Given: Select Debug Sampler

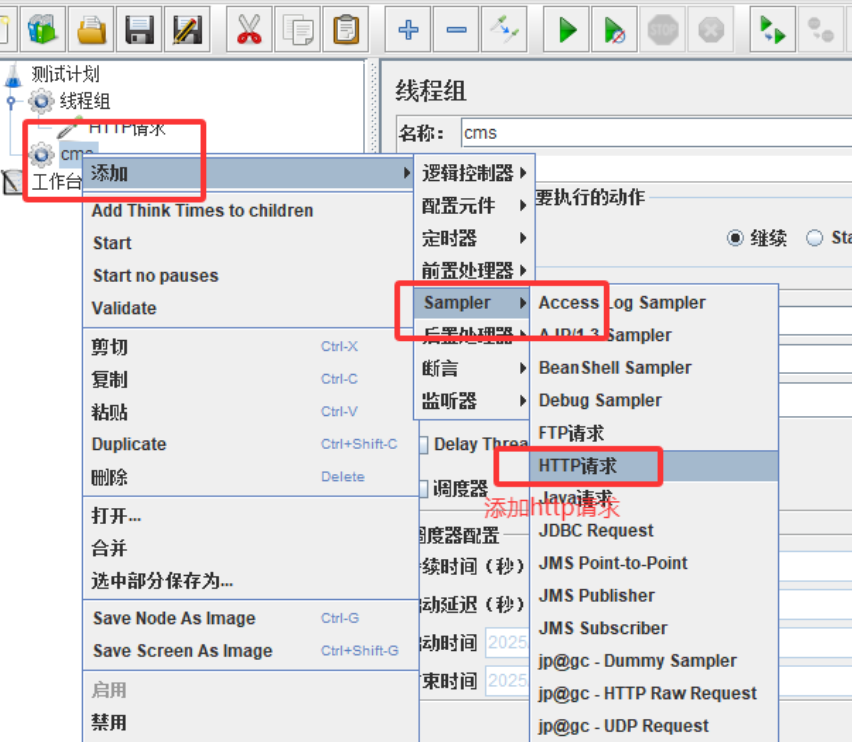Looking at the screenshot, I should [x=654, y=400].
